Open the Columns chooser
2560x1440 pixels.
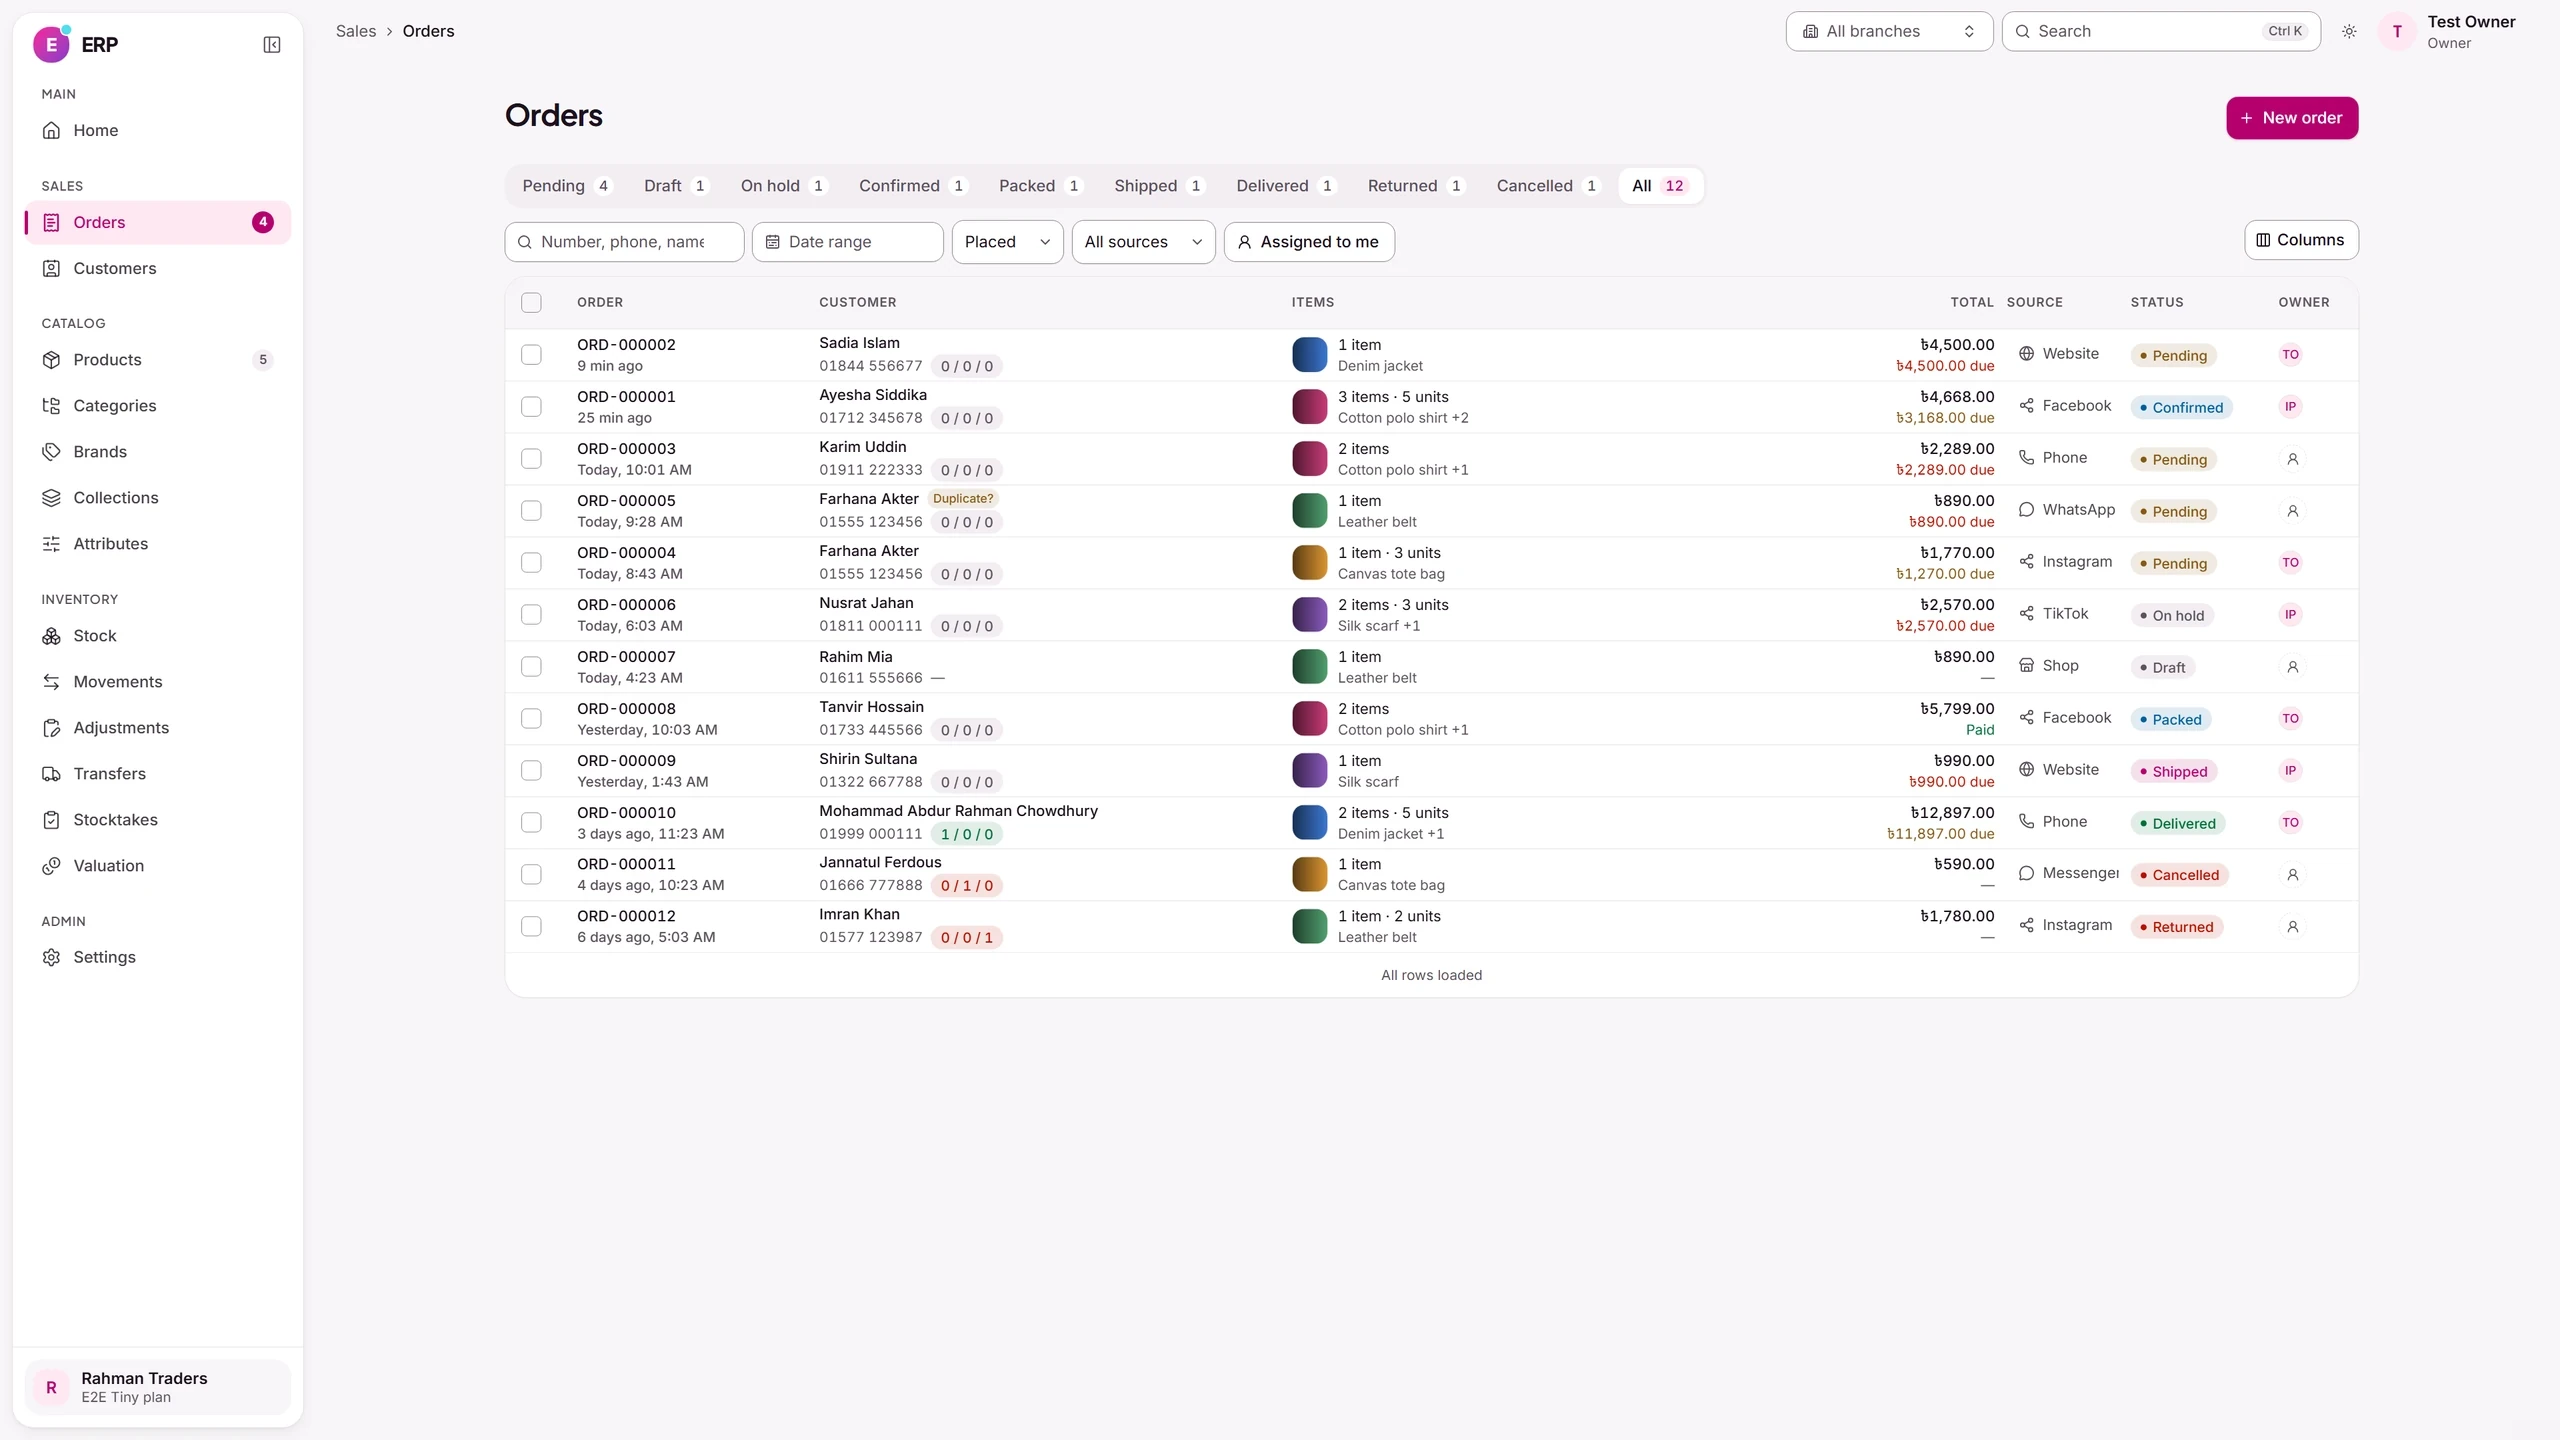[x=2301, y=240]
